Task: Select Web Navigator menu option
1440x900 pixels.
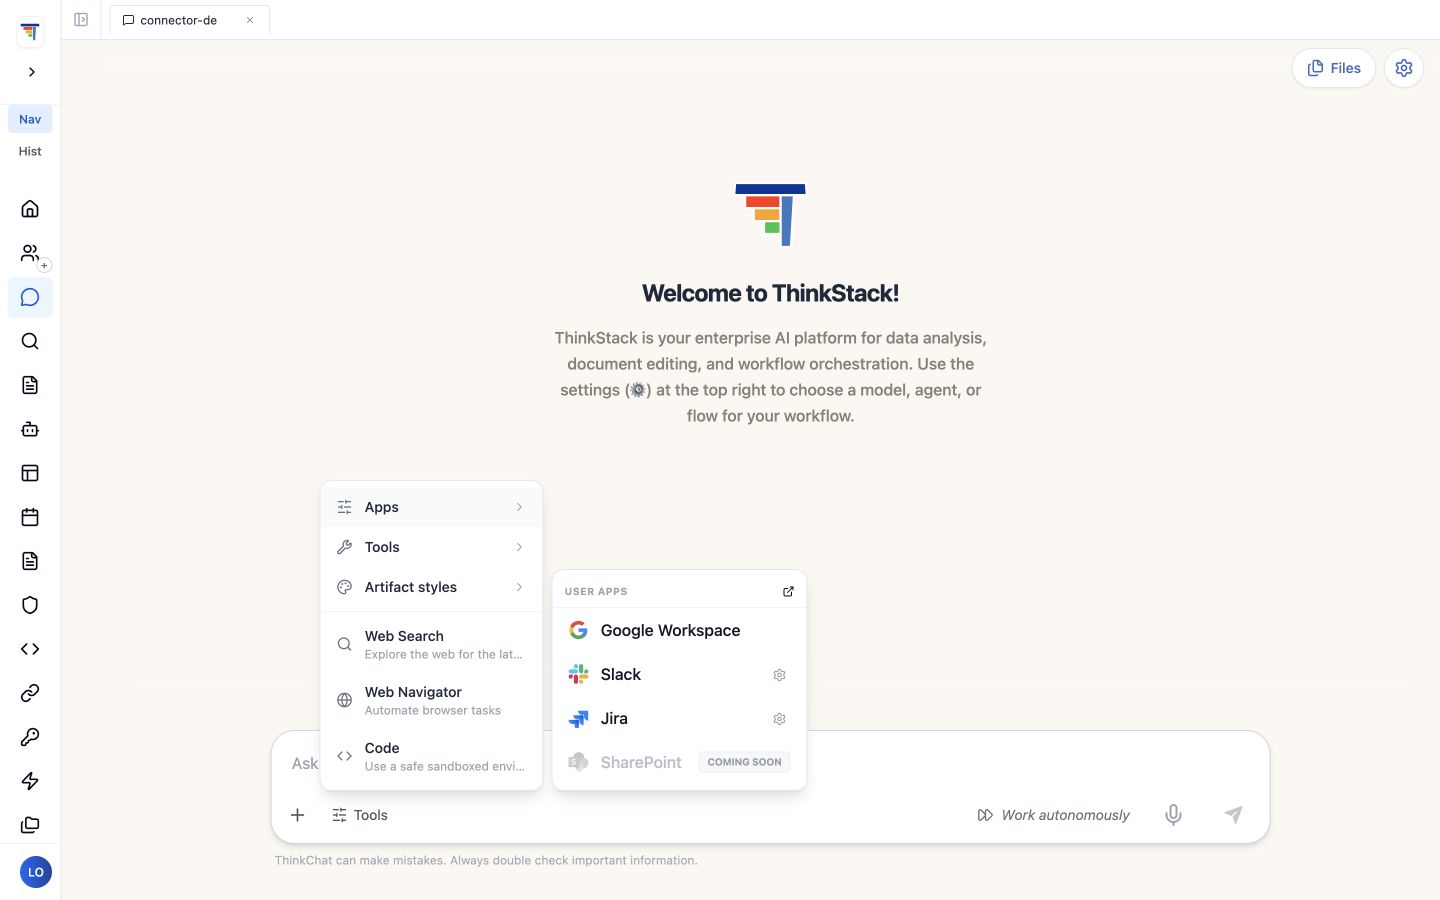Action: click(431, 700)
